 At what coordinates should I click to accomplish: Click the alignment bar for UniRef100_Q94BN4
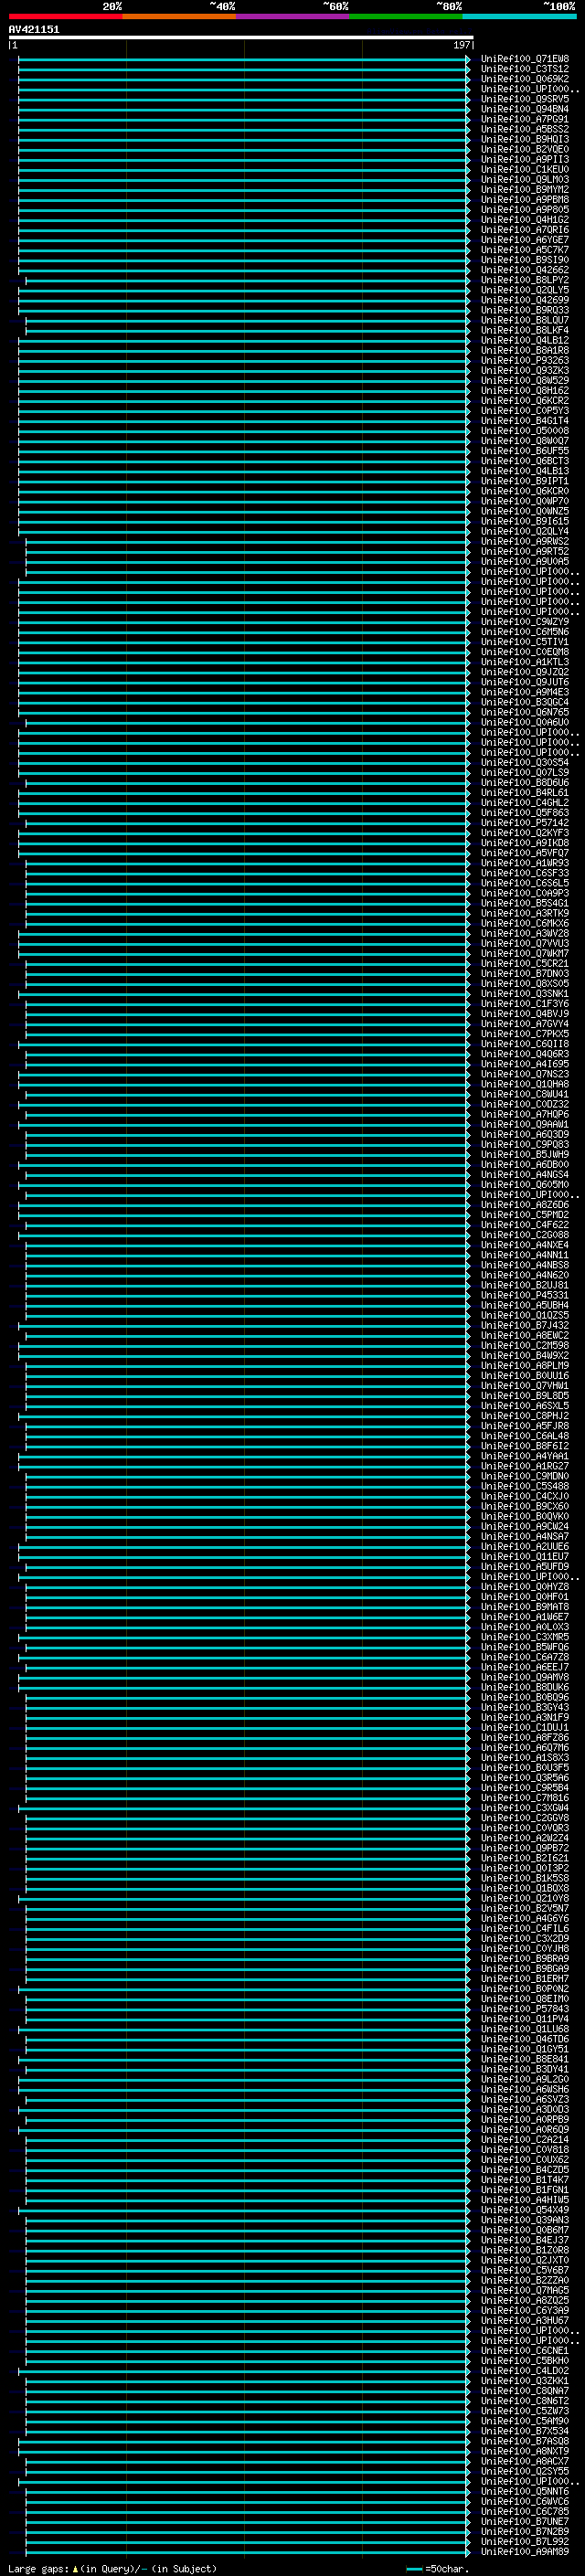(x=243, y=109)
